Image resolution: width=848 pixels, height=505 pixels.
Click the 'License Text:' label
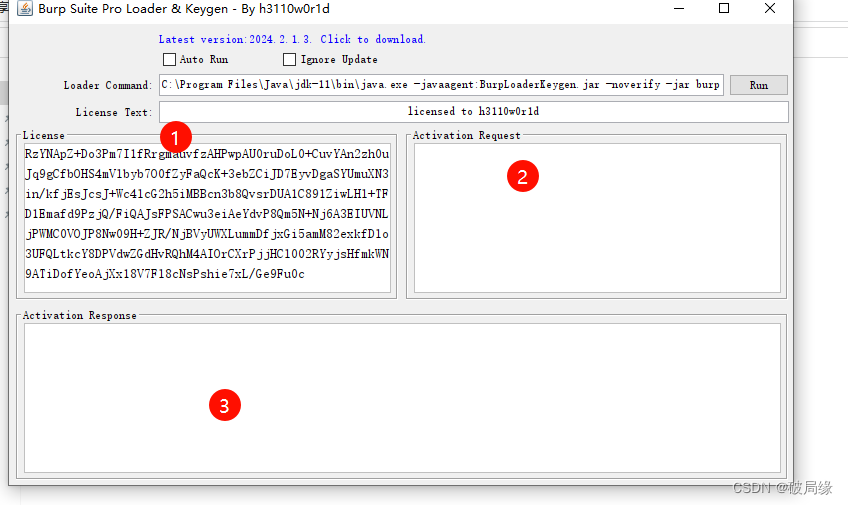tap(114, 112)
